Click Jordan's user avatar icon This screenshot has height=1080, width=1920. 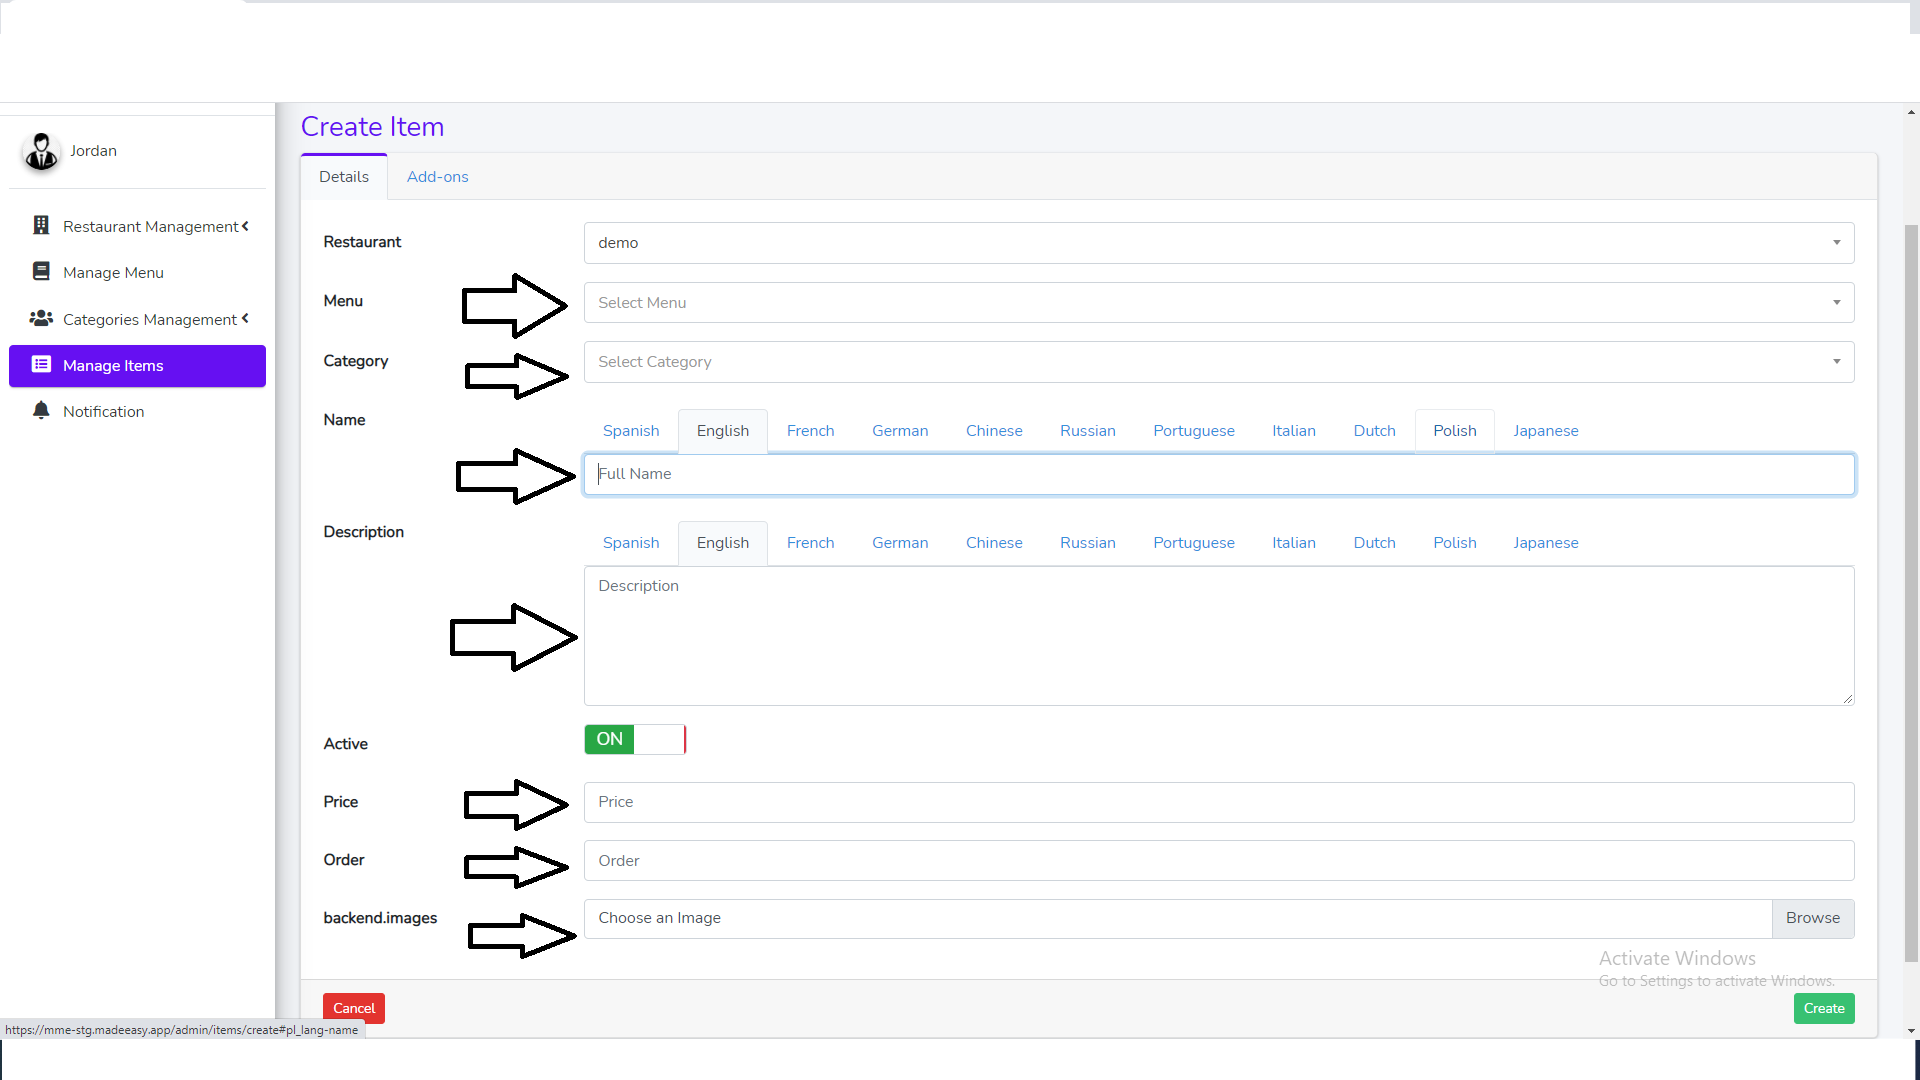click(41, 151)
